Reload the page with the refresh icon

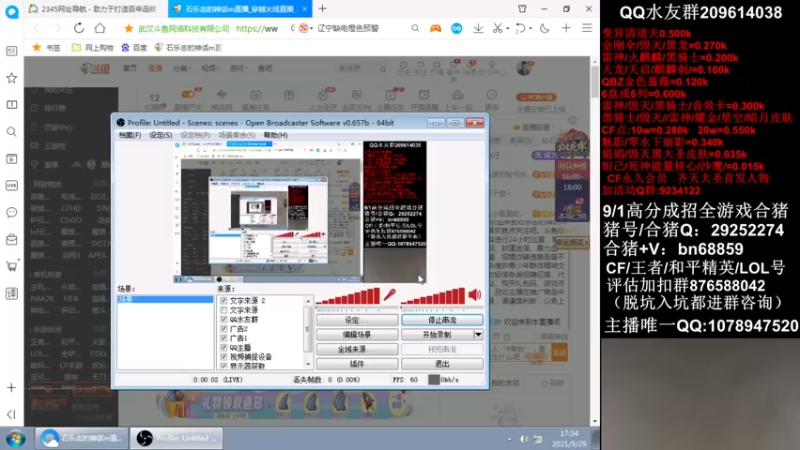(x=79, y=28)
